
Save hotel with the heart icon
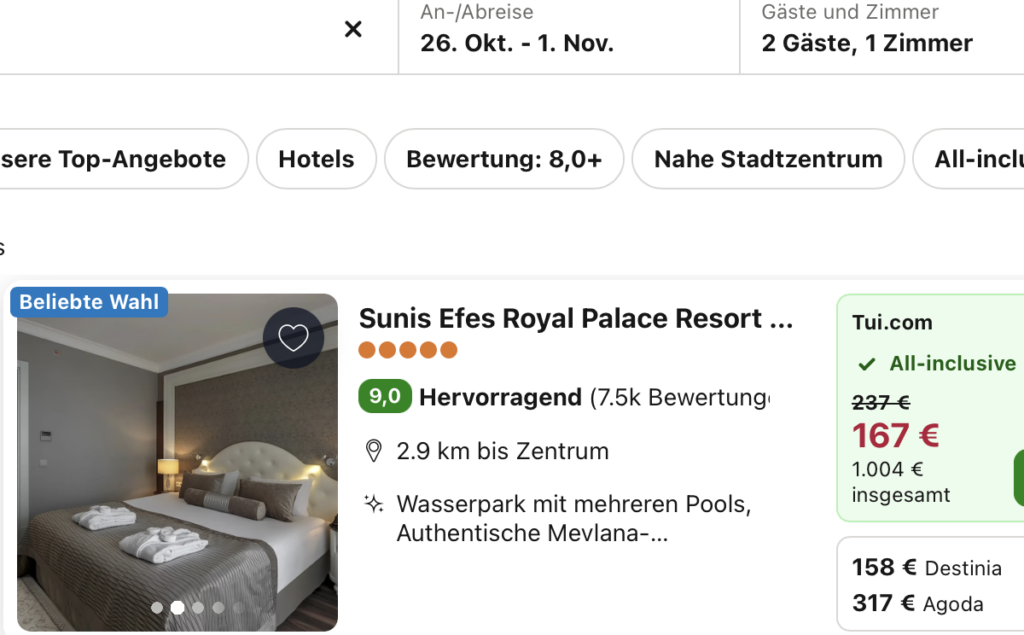pyautogui.click(x=293, y=338)
